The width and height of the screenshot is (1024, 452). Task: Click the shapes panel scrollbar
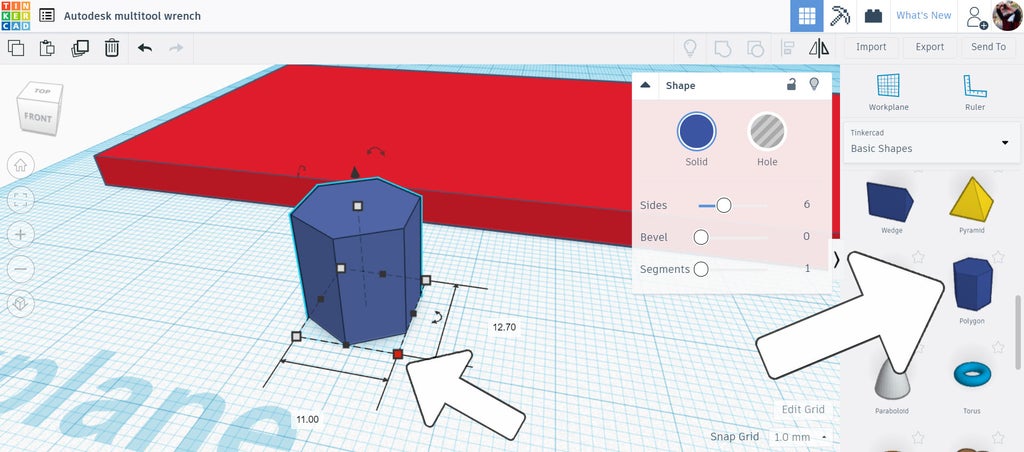tap(1019, 332)
